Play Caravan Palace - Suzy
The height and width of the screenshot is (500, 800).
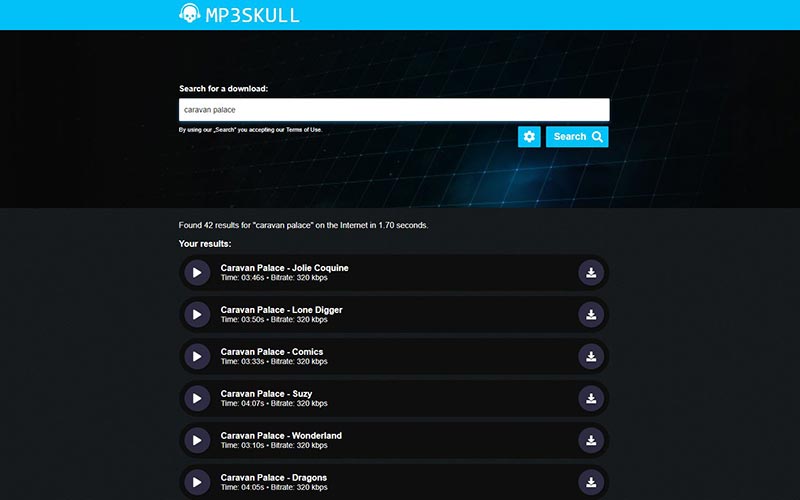point(197,398)
